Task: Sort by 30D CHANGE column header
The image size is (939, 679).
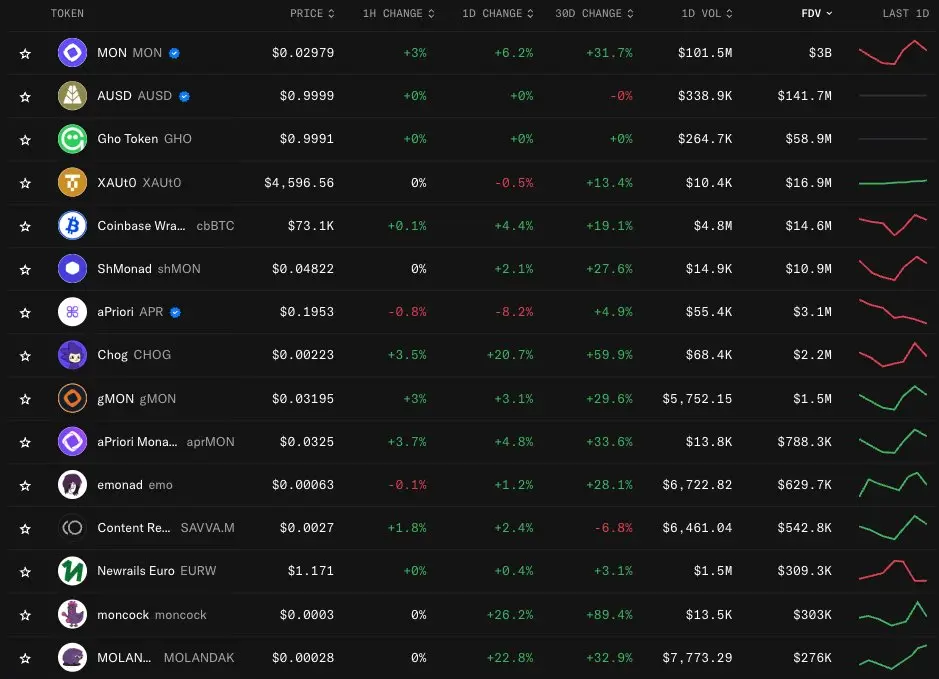Action: pyautogui.click(x=594, y=13)
